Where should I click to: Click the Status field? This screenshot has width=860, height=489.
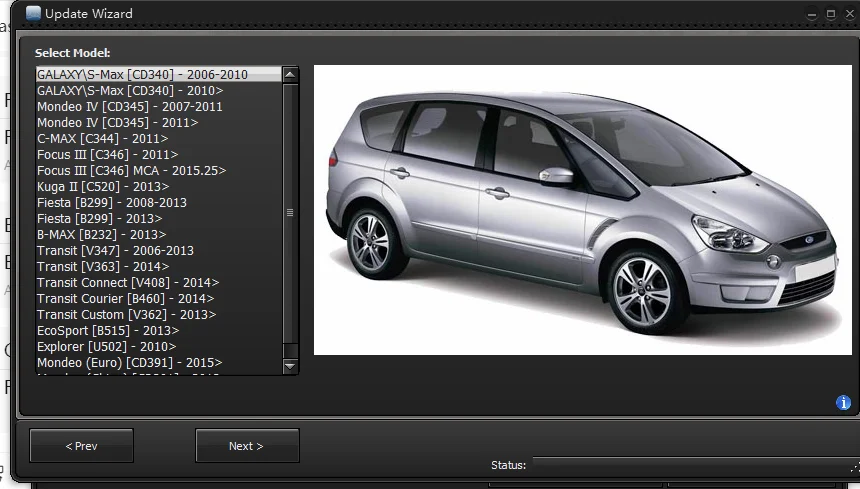pyautogui.click(x=695, y=464)
